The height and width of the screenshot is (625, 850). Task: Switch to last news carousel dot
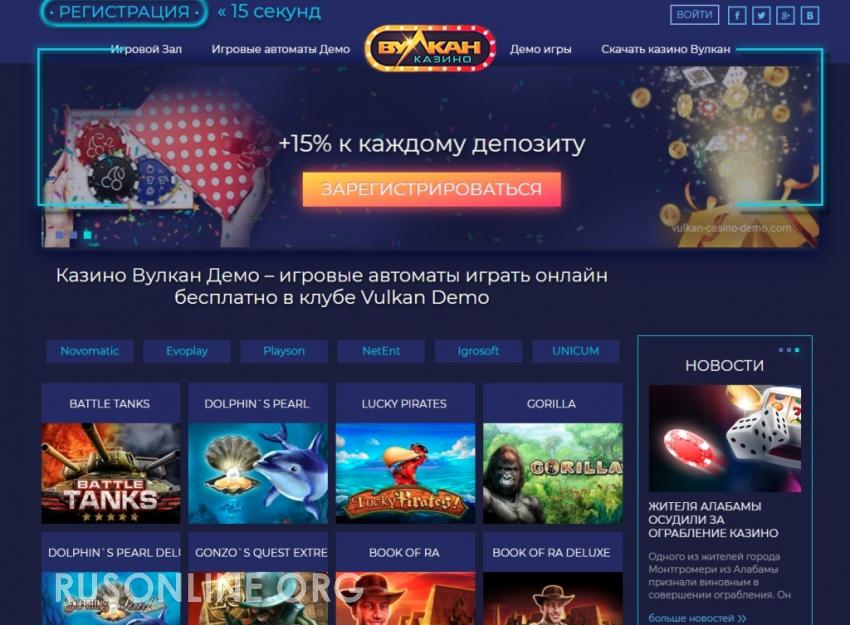[797, 350]
